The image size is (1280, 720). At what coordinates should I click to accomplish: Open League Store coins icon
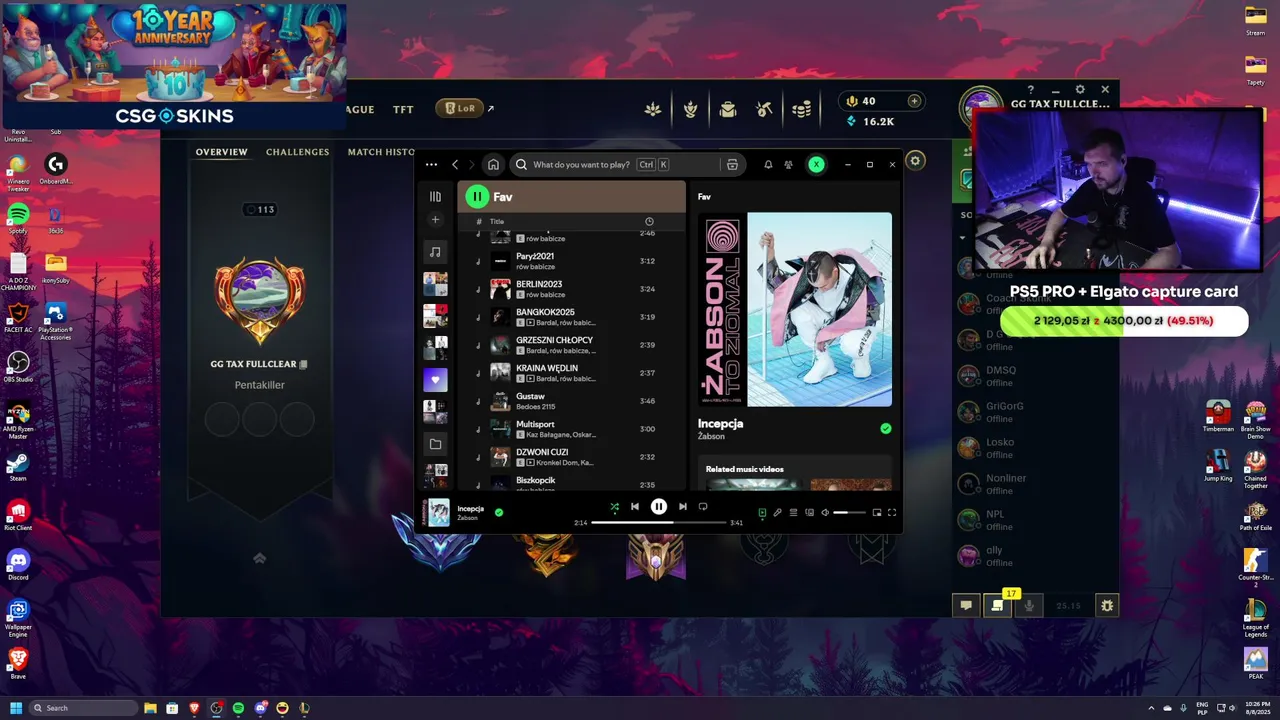click(802, 109)
